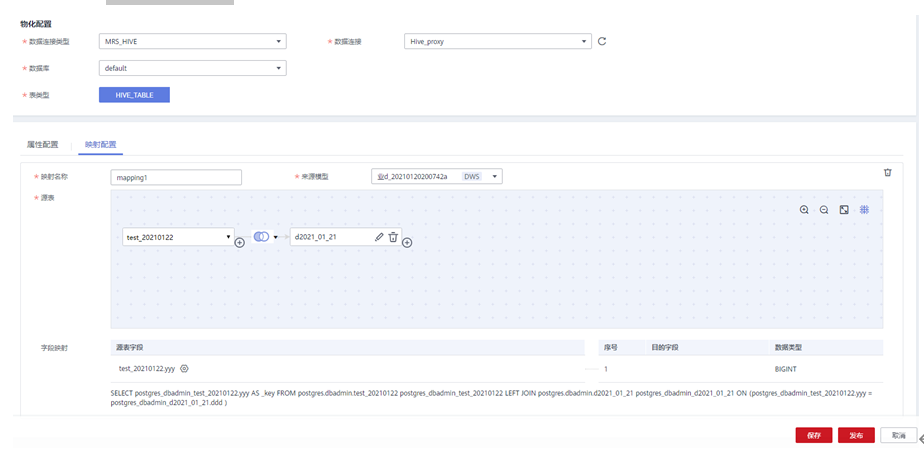Add a table after the d2021_01_21 node
Image resolution: width=924 pixels, height=449 pixels.
coord(407,242)
